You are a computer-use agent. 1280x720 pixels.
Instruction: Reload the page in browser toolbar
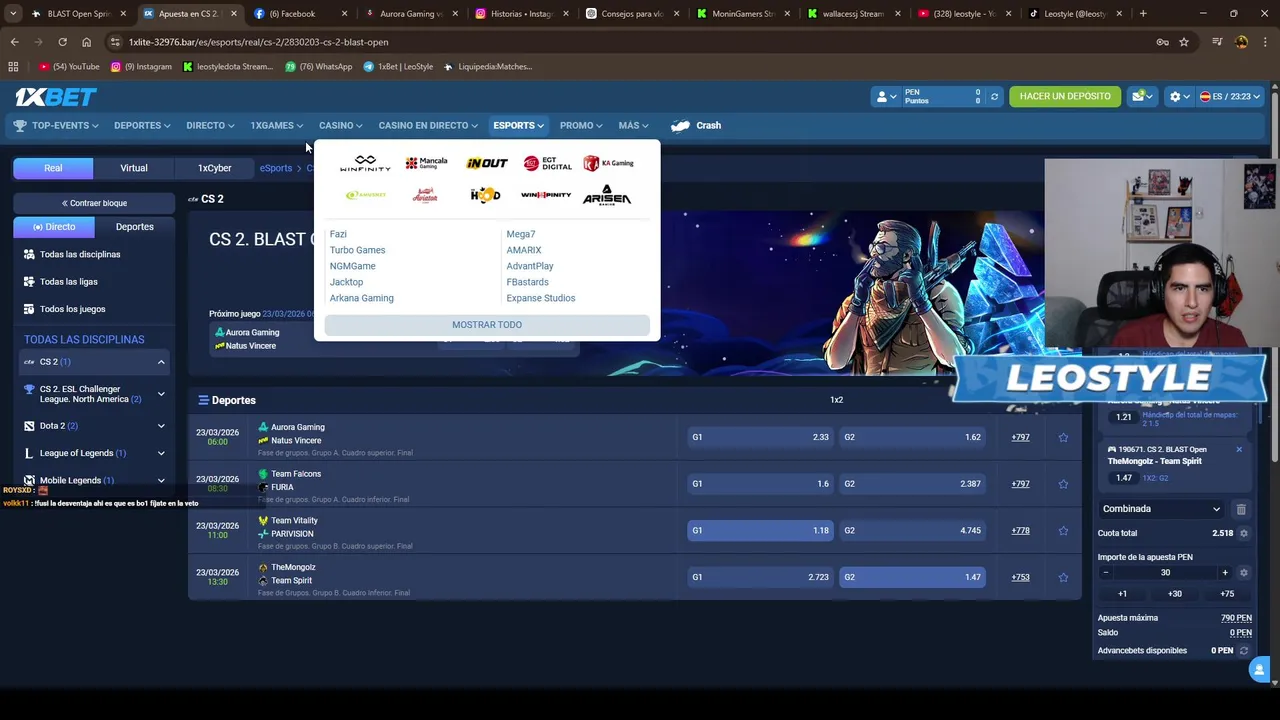point(62,42)
